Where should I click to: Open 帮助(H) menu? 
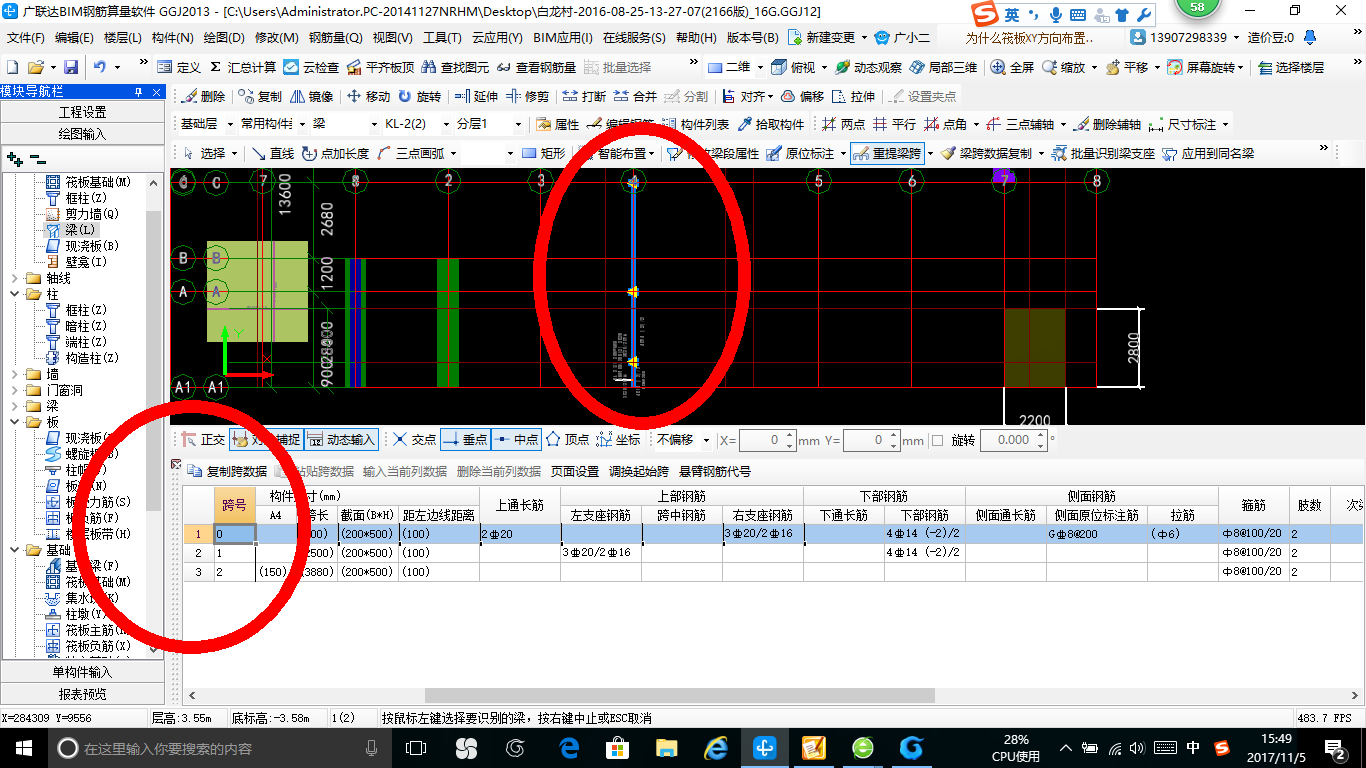click(x=697, y=37)
